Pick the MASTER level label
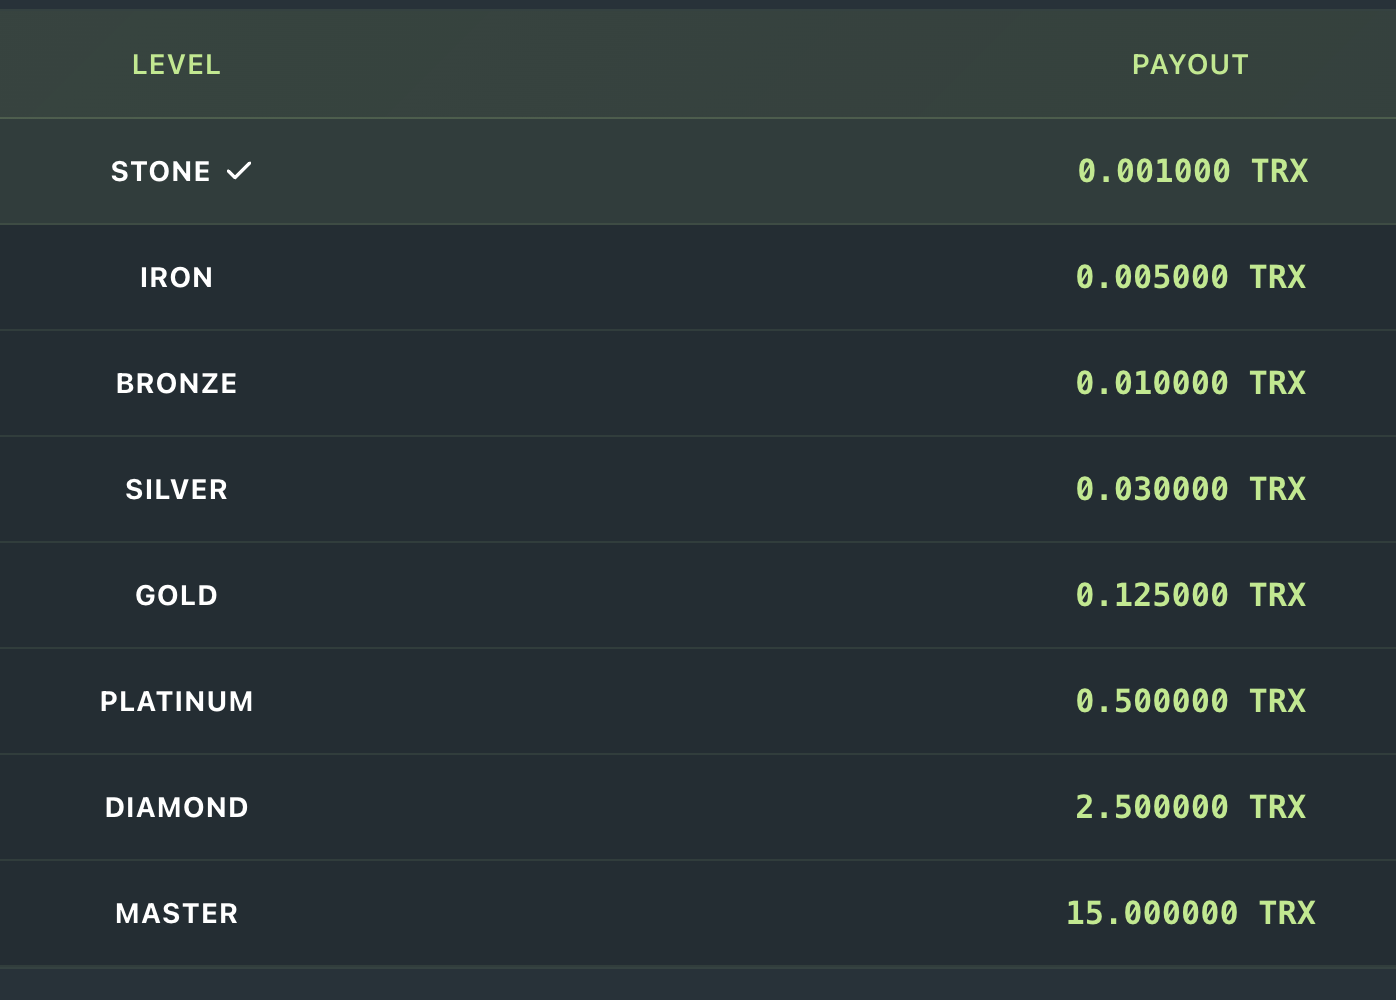This screenshot has width=1396, height=1000. (177, 914)
